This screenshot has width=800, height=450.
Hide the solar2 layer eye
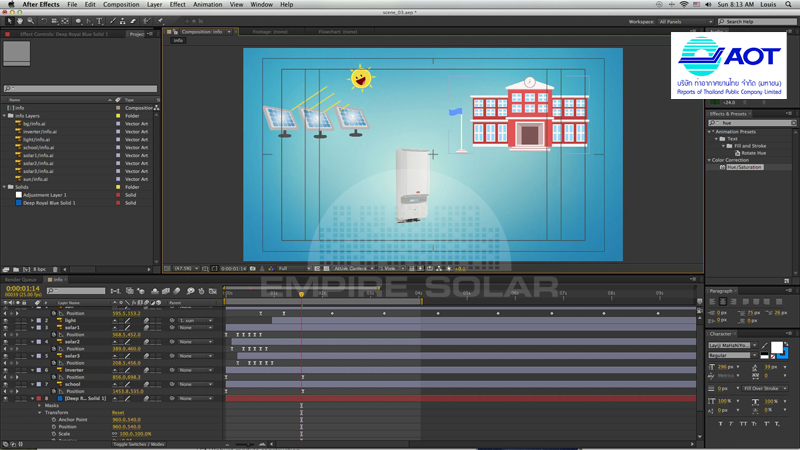(6, 342)
